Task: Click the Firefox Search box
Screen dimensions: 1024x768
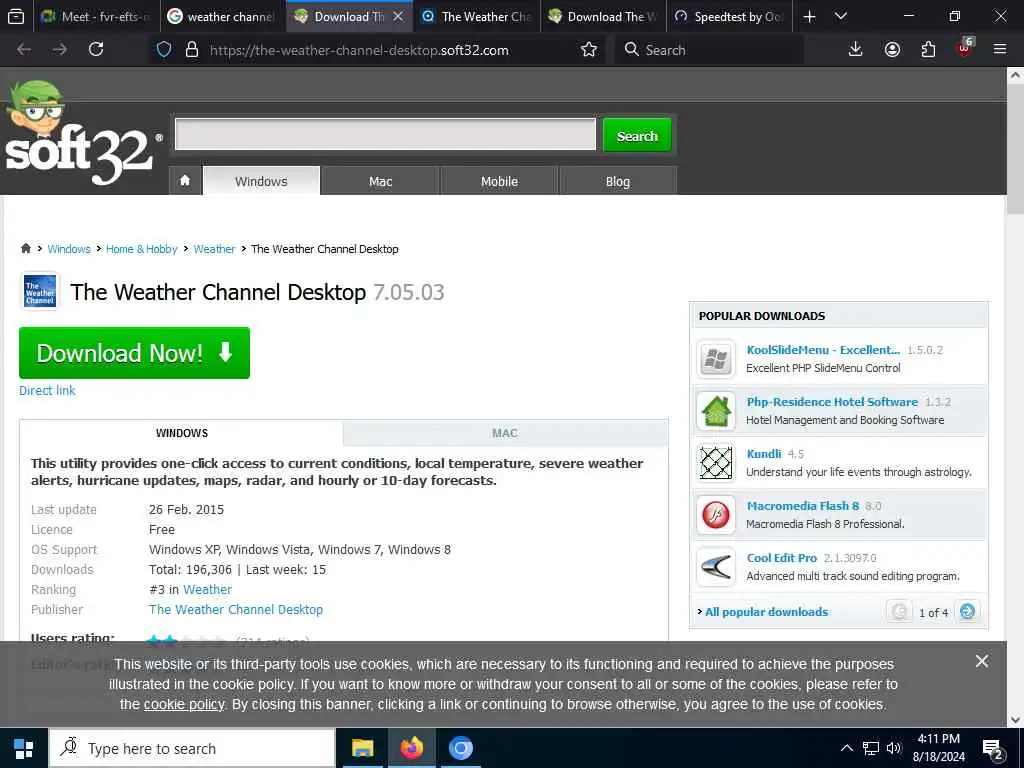Action: point(709,50)
